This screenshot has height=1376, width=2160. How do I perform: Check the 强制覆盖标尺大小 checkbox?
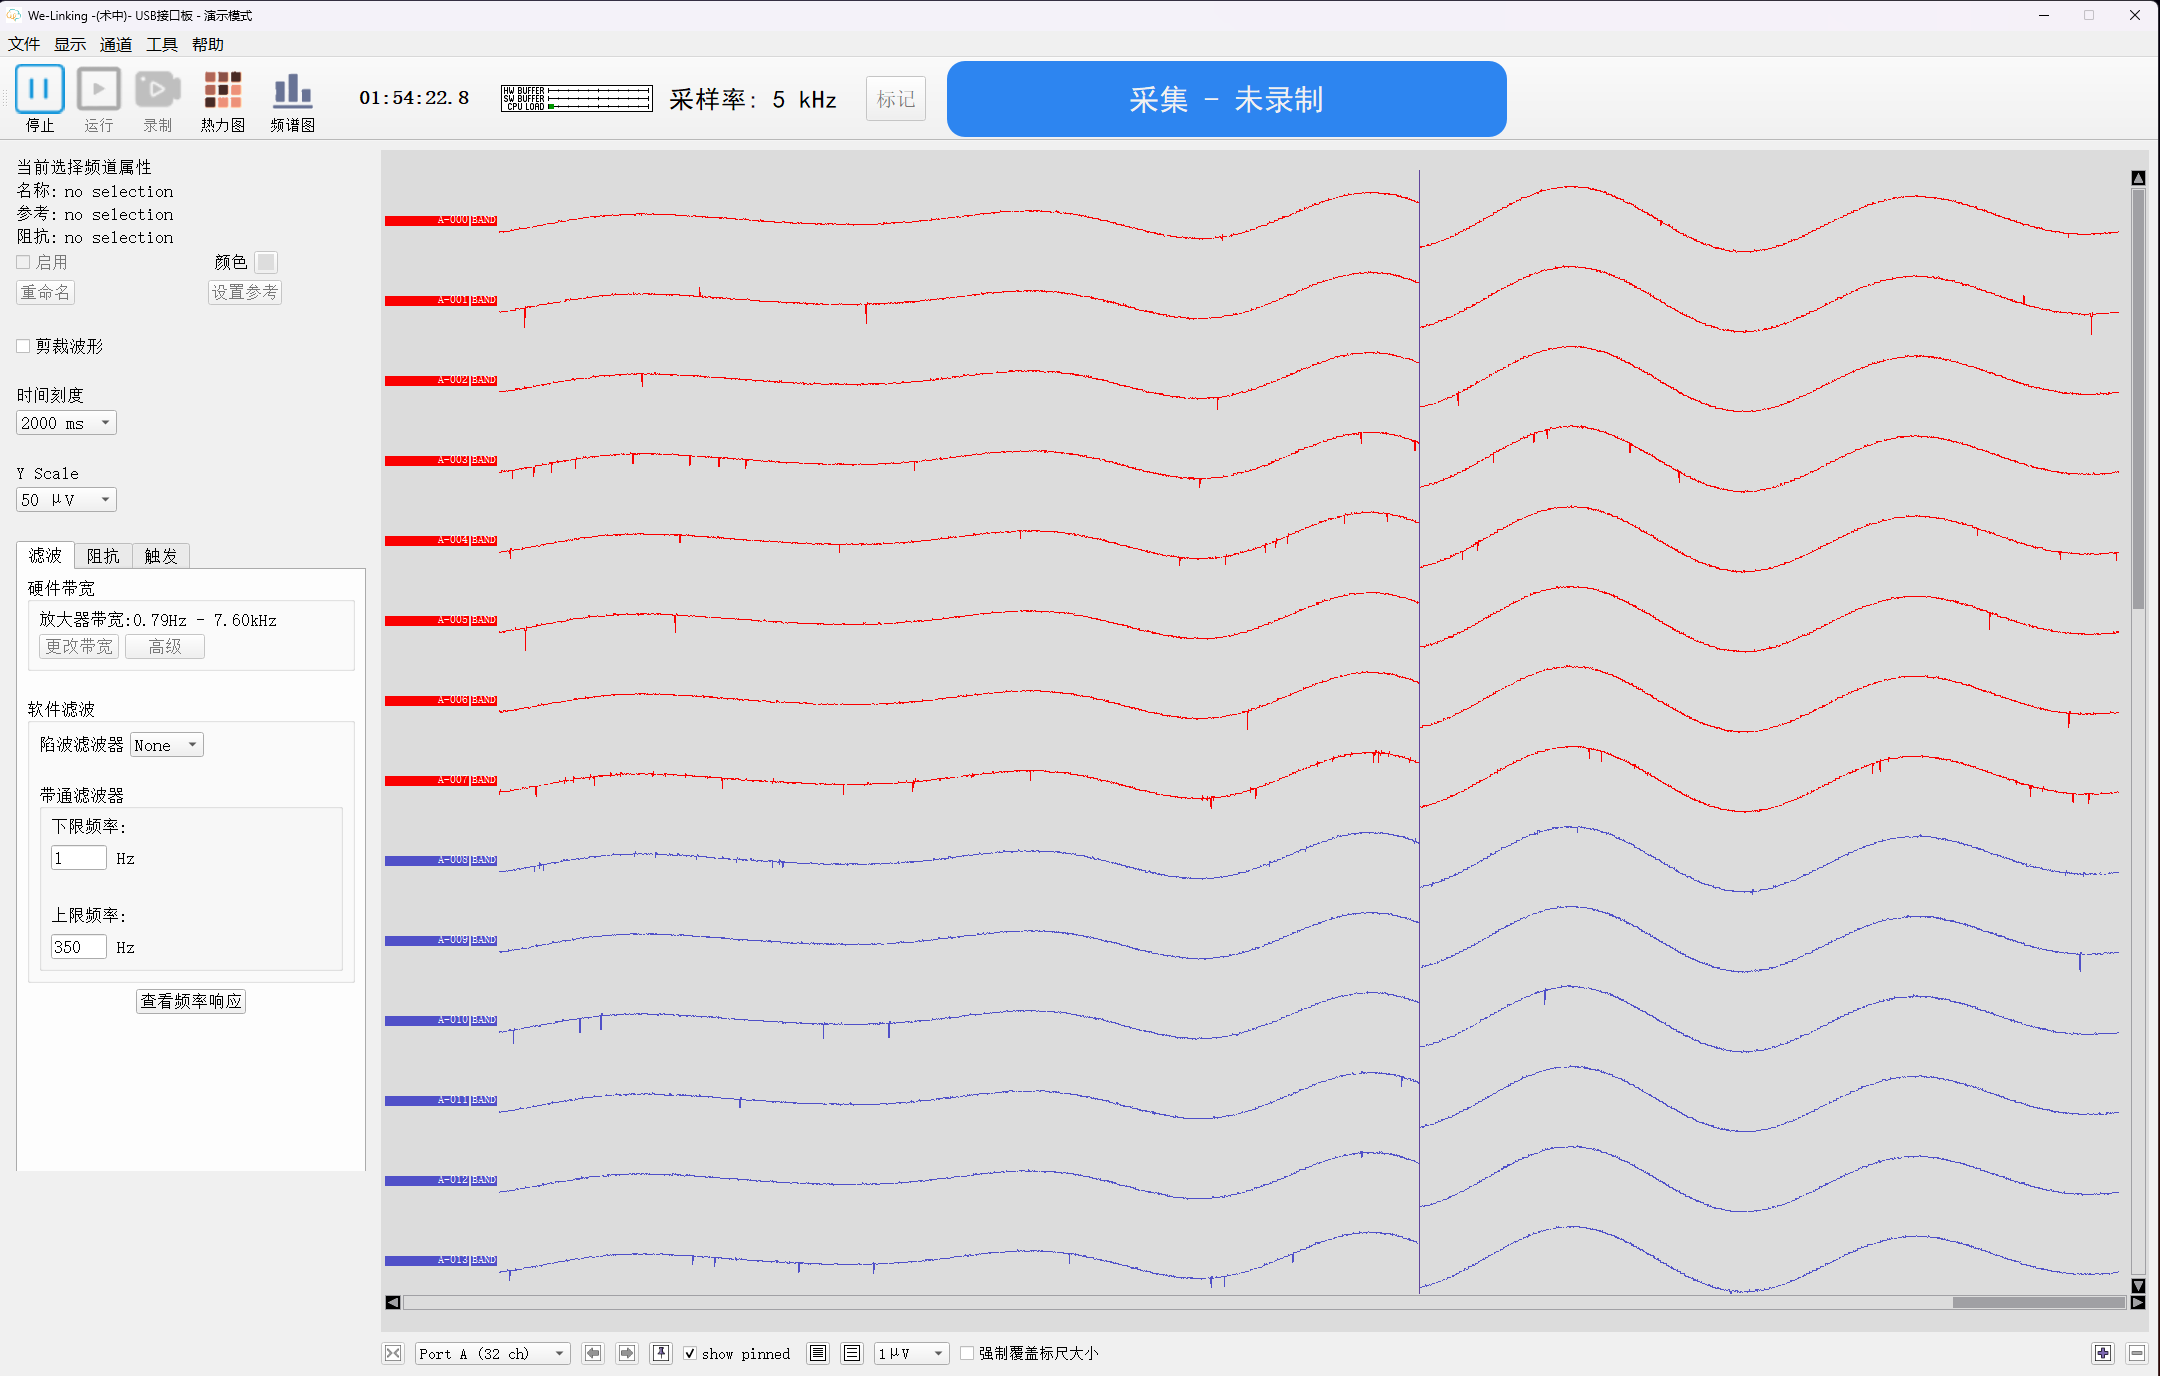coord(967,1353)
